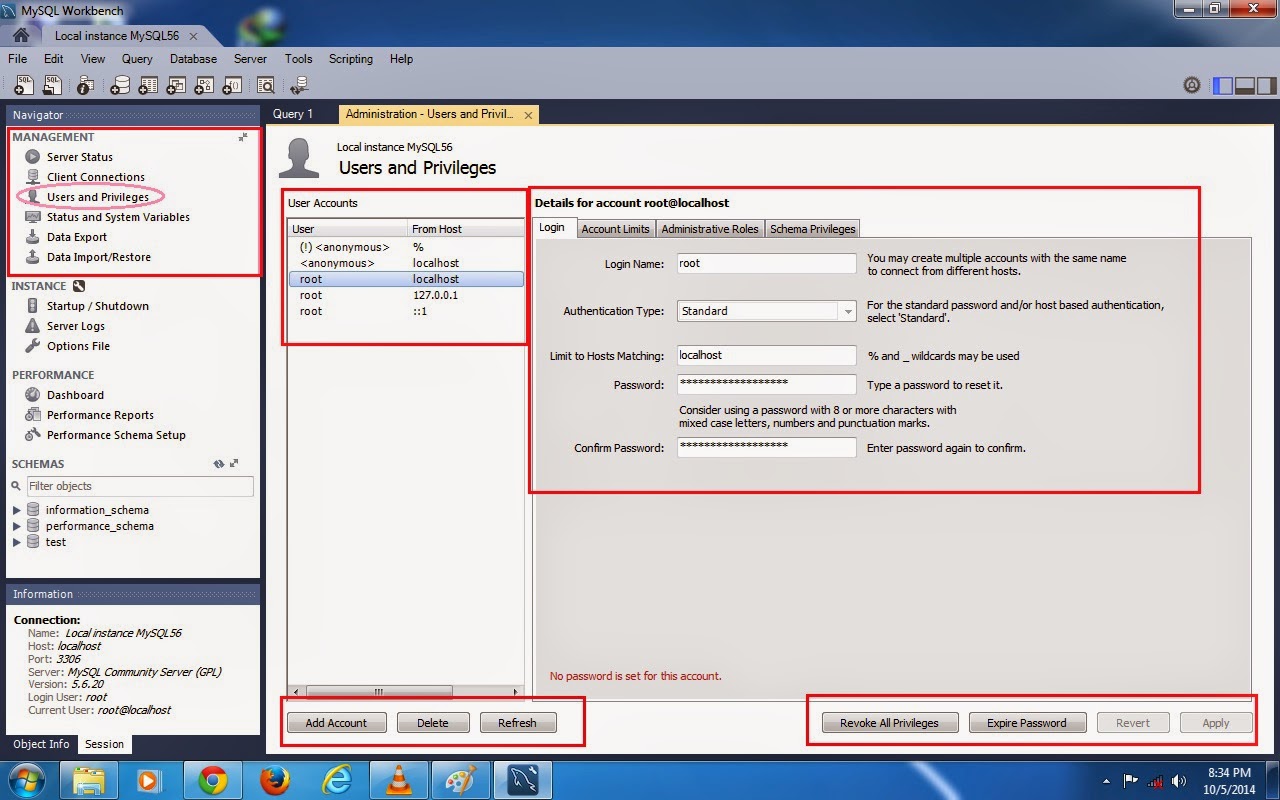Switch to the Administrative Roles tab
The image size is (1280, 800).
point(710,229)
